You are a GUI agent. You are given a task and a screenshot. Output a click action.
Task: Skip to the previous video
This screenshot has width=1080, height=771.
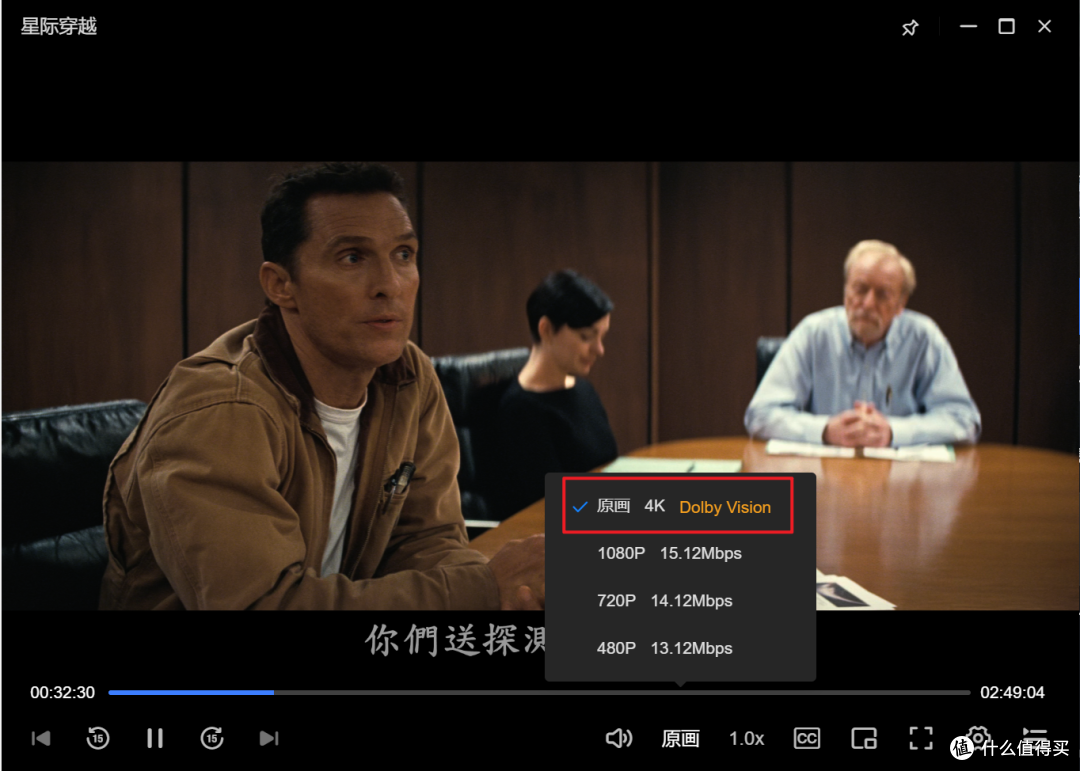coord(41,739)
